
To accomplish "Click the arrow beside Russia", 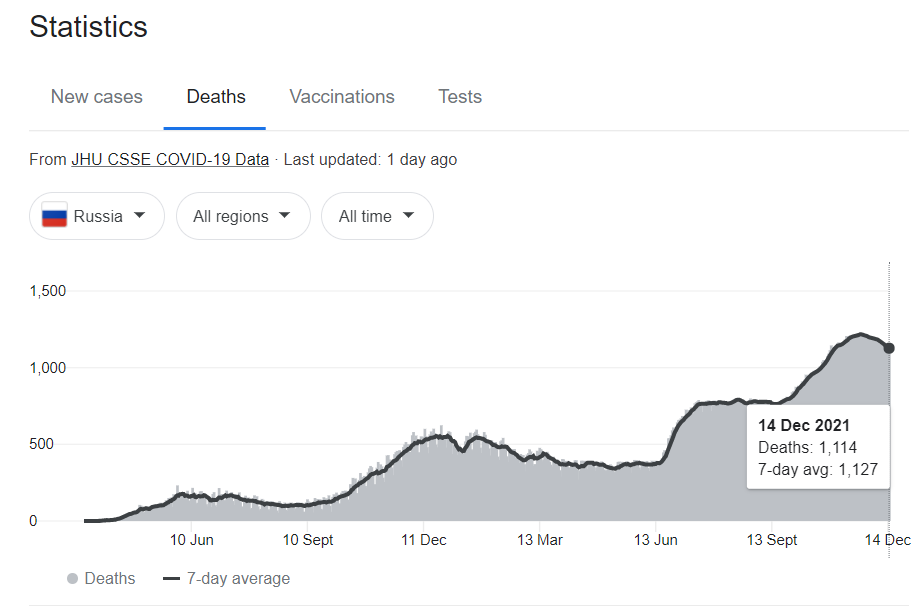I will [140, 216].
